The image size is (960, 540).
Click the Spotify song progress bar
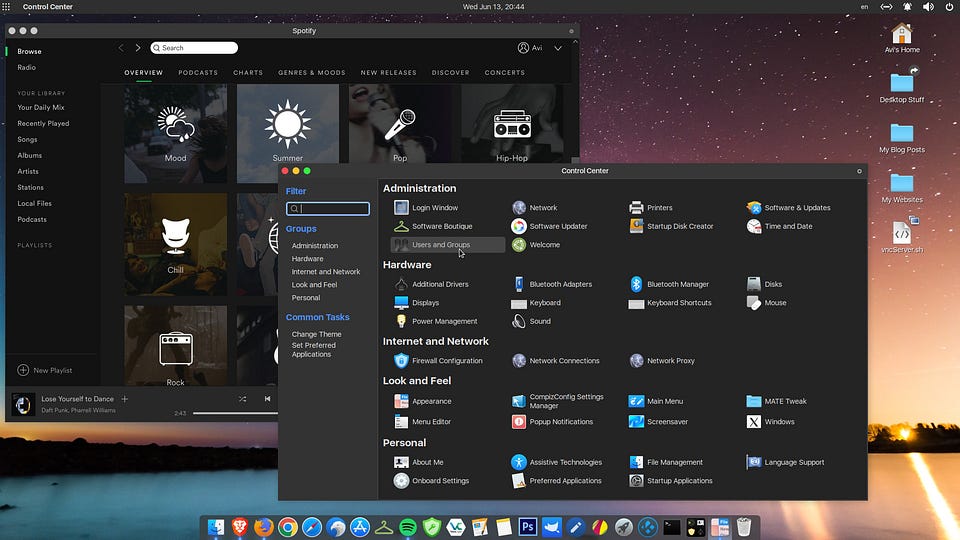(235, 413)
